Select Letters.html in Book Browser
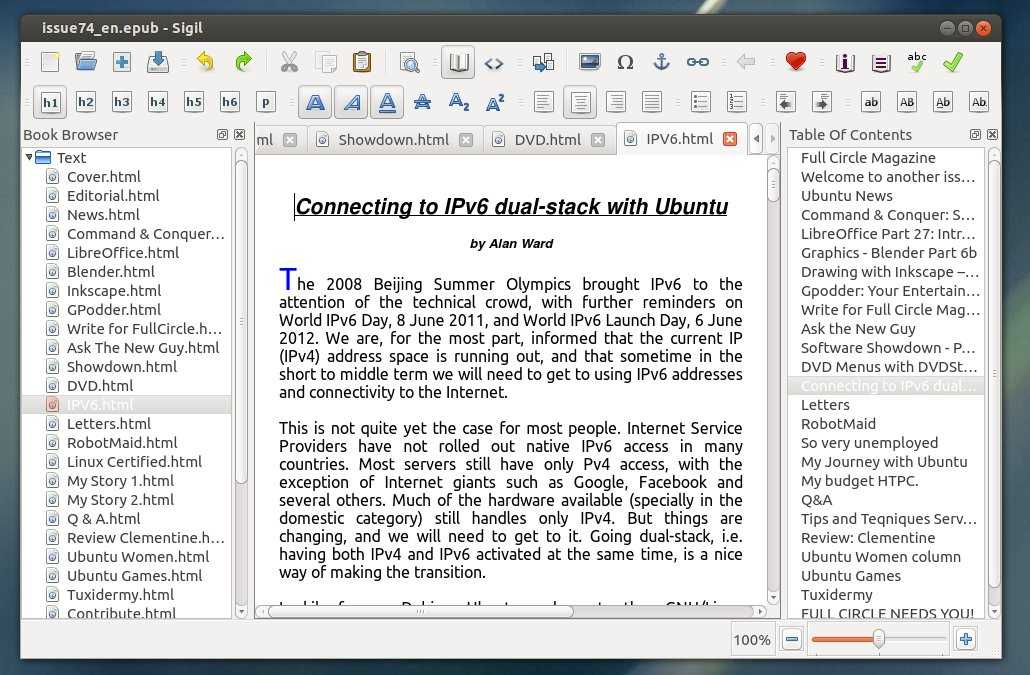1030x675 pixels. [x=108, y=424]
